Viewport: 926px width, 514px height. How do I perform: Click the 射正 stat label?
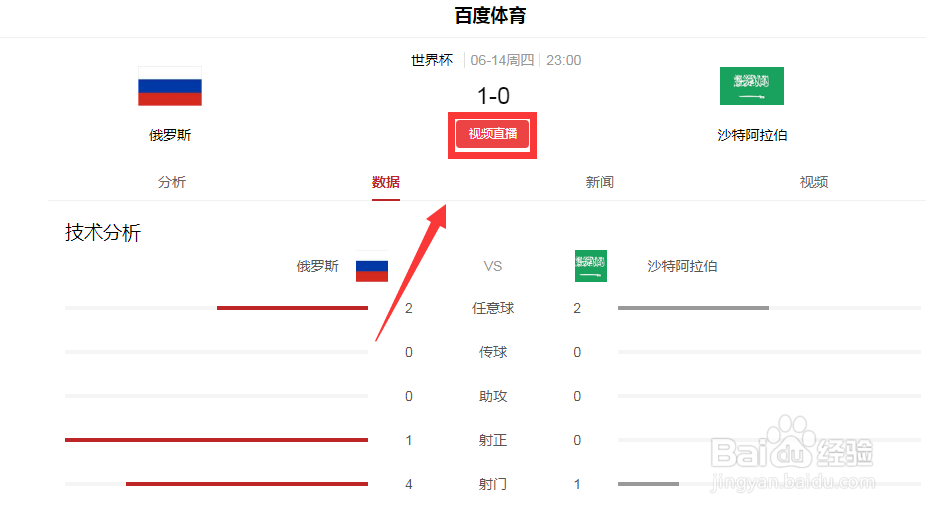point(493,441)
